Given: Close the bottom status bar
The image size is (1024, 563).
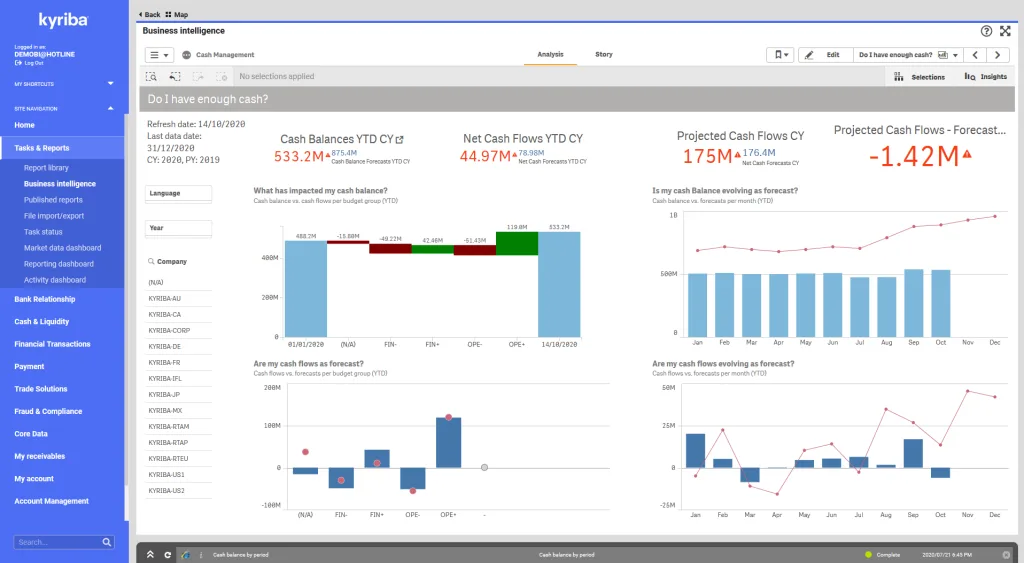Looking at the screenshot, I should point(1006,555).
